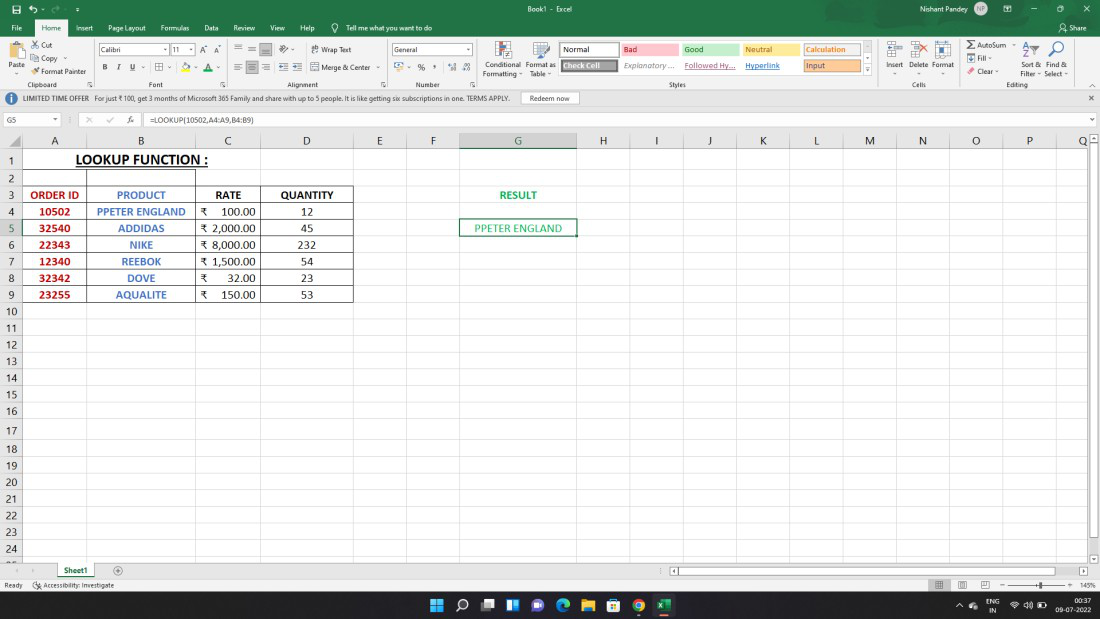Increase font size with the larger A icon
This screenshot has height=619, width=1100.
[x=203, y=50]
